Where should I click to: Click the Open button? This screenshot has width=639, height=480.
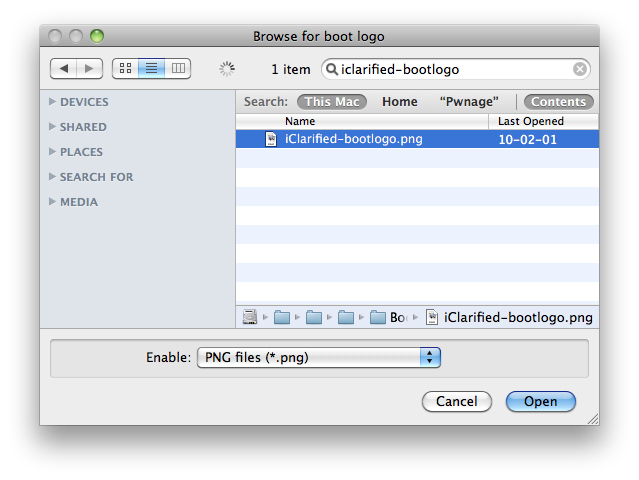pos(540,401)
